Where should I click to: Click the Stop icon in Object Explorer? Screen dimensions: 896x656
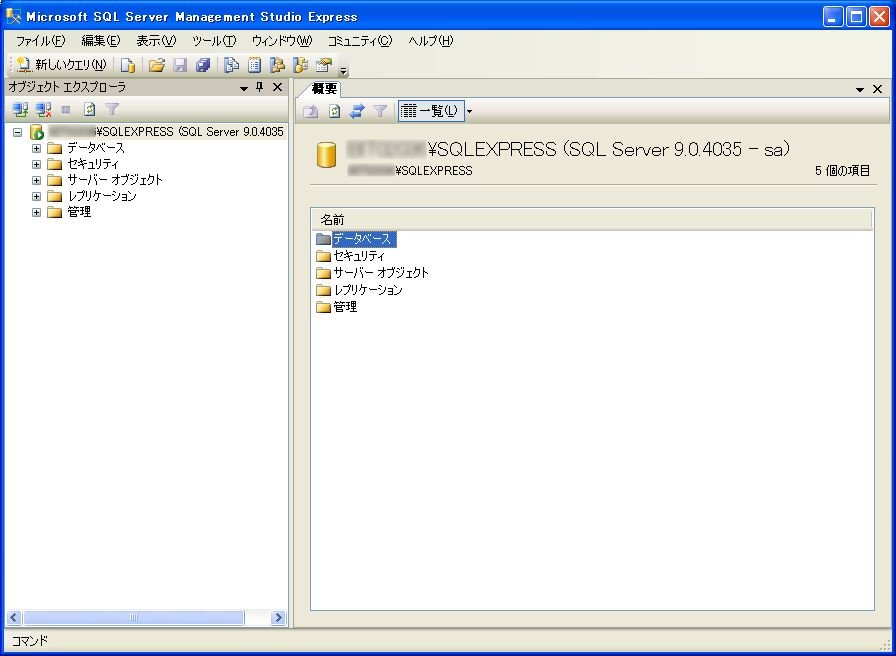[66, 109]
